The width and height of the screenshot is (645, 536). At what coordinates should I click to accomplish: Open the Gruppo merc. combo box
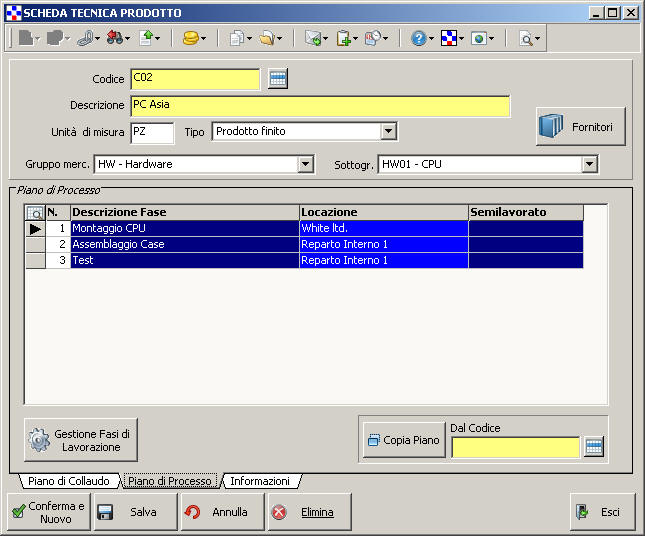click(306, 164)
